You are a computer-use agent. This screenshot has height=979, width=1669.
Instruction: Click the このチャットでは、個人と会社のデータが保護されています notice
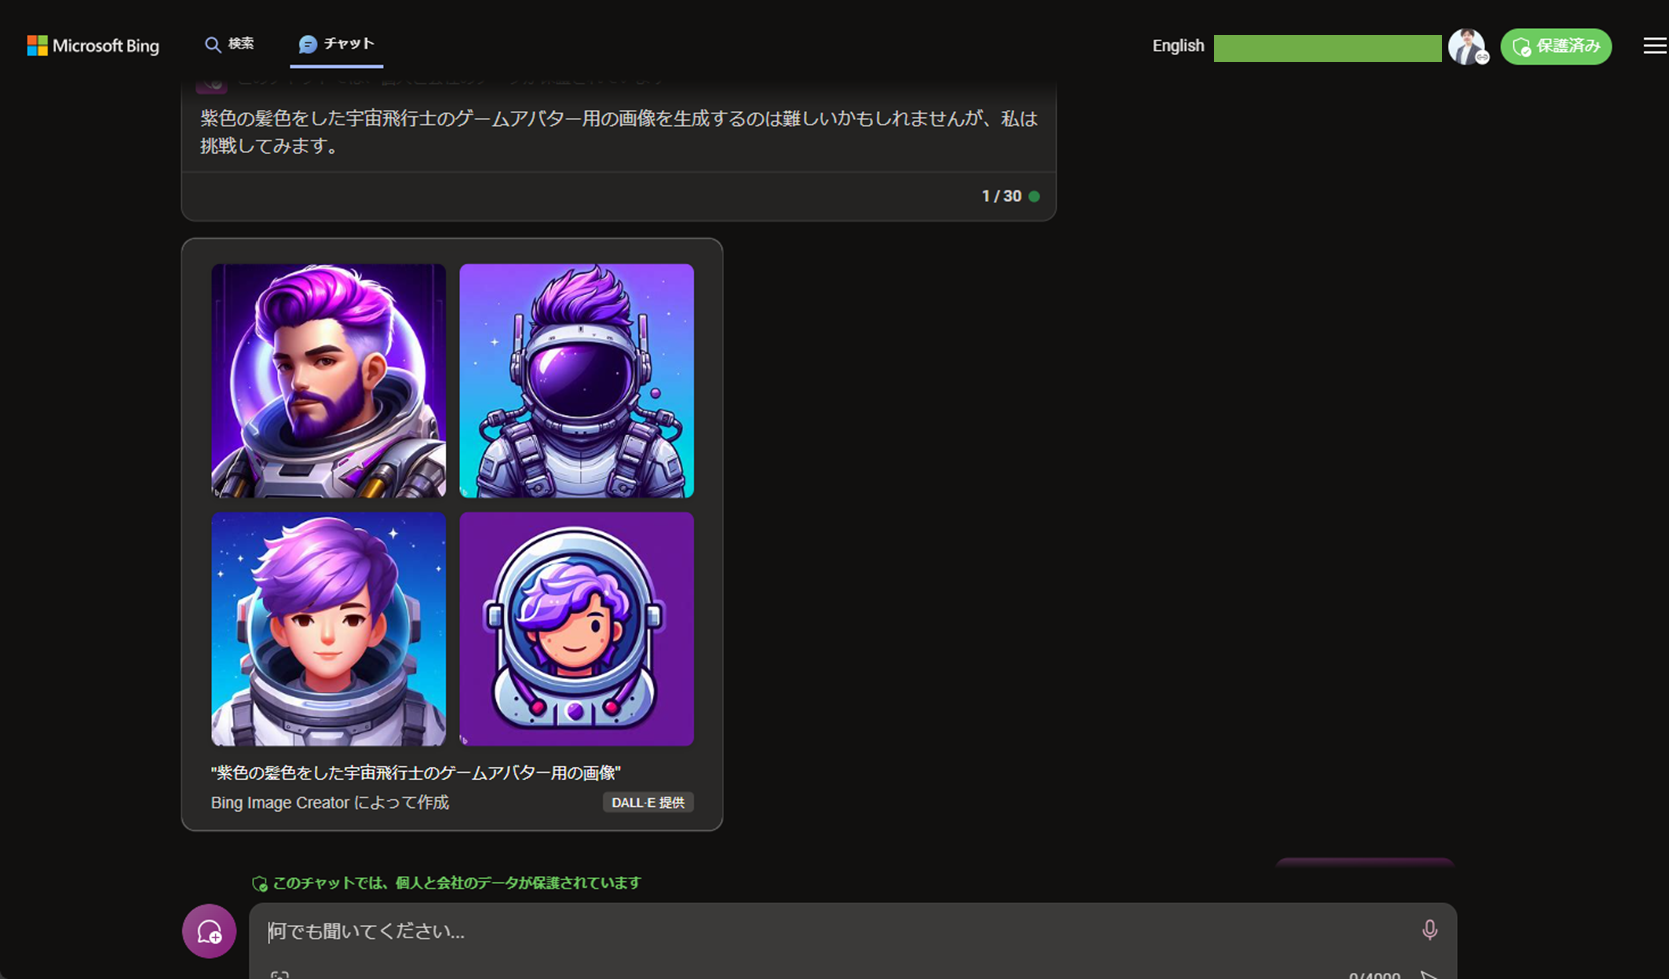[x=447, y=883]
